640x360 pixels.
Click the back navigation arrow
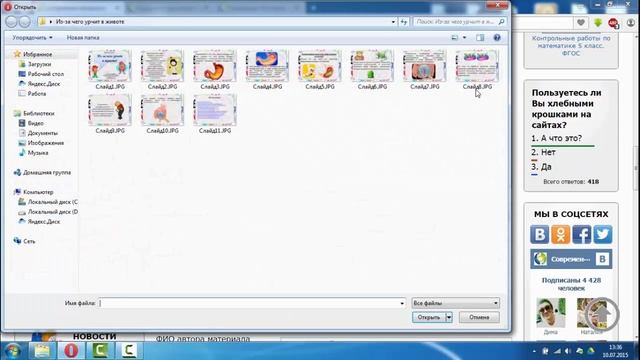11,22
